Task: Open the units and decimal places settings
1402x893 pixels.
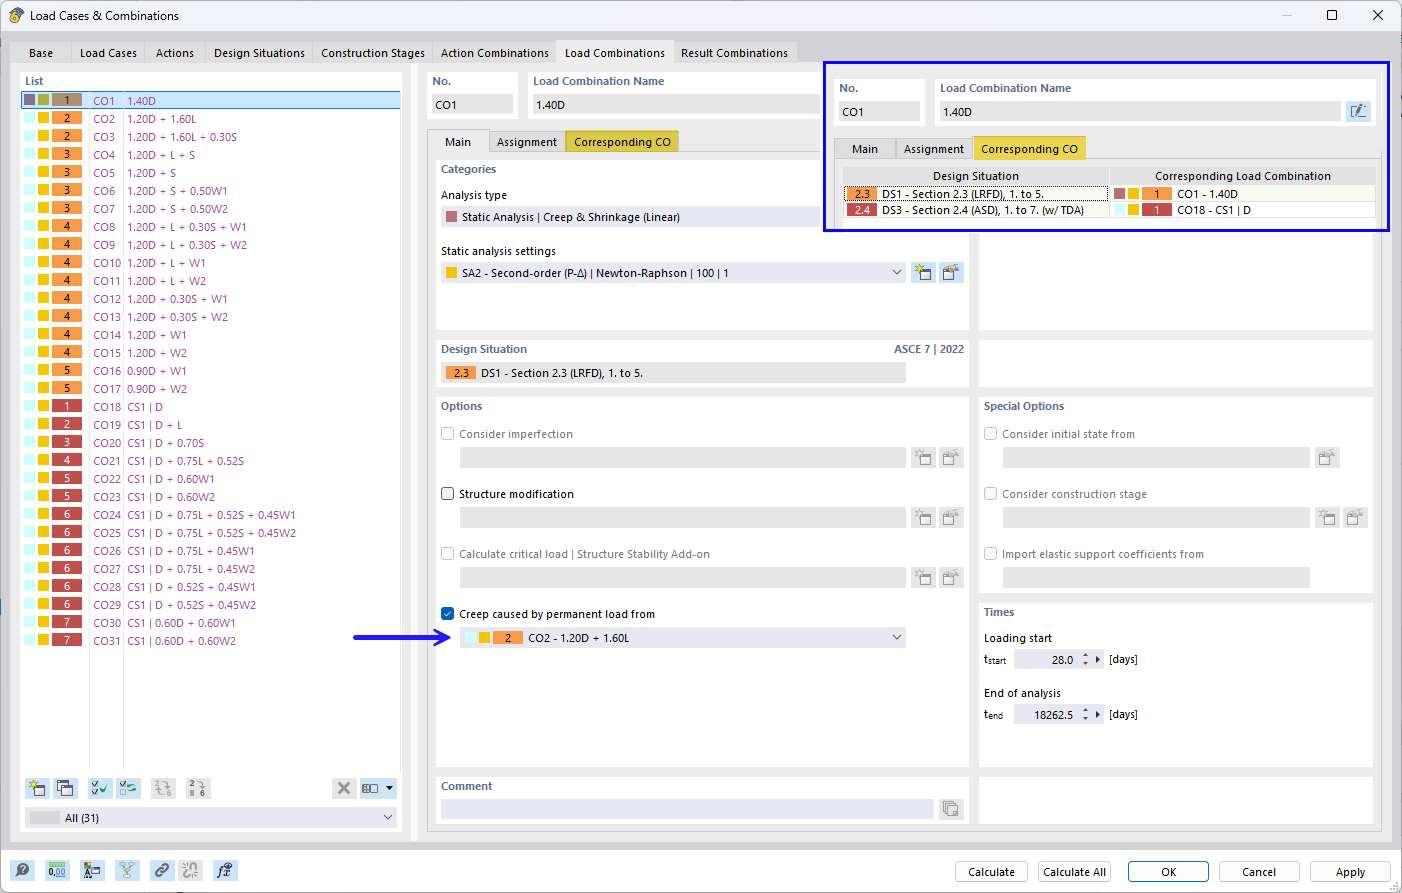Action: (57, 870)
